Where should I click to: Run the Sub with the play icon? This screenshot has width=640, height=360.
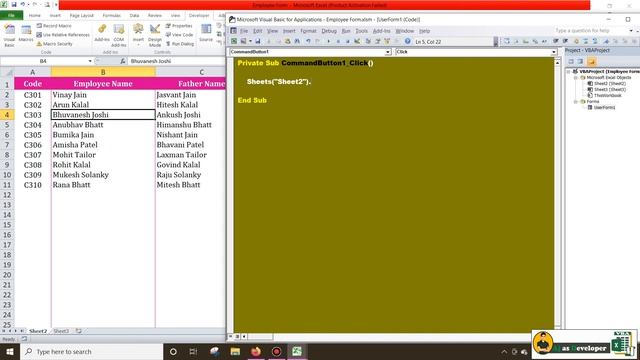tap(329, 41)
